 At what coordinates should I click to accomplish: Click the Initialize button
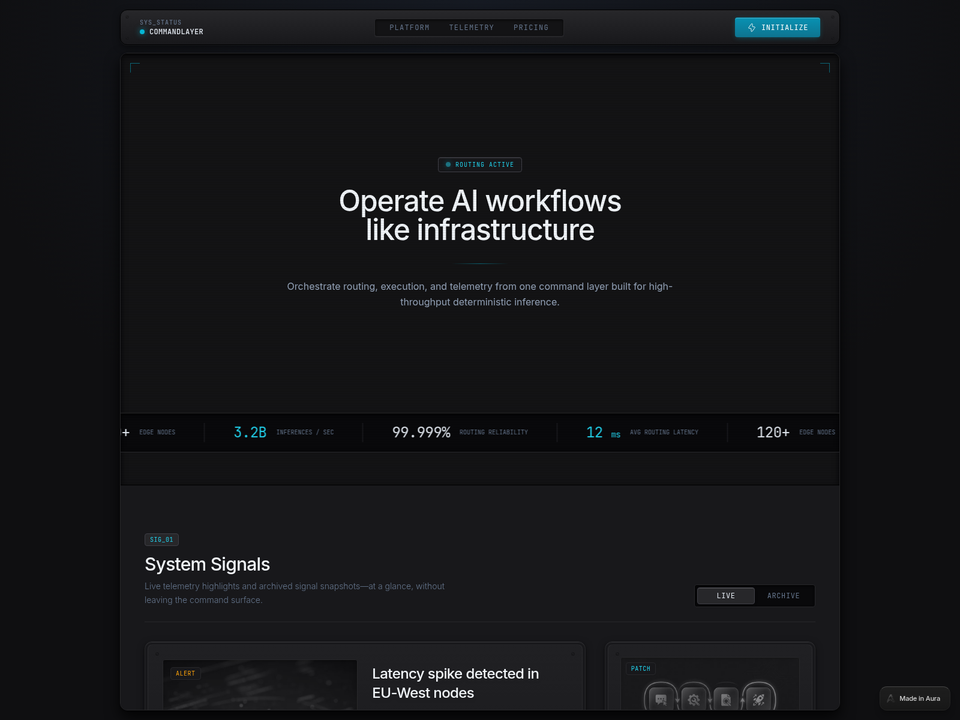pyautogui.click(x=777, y=28)
